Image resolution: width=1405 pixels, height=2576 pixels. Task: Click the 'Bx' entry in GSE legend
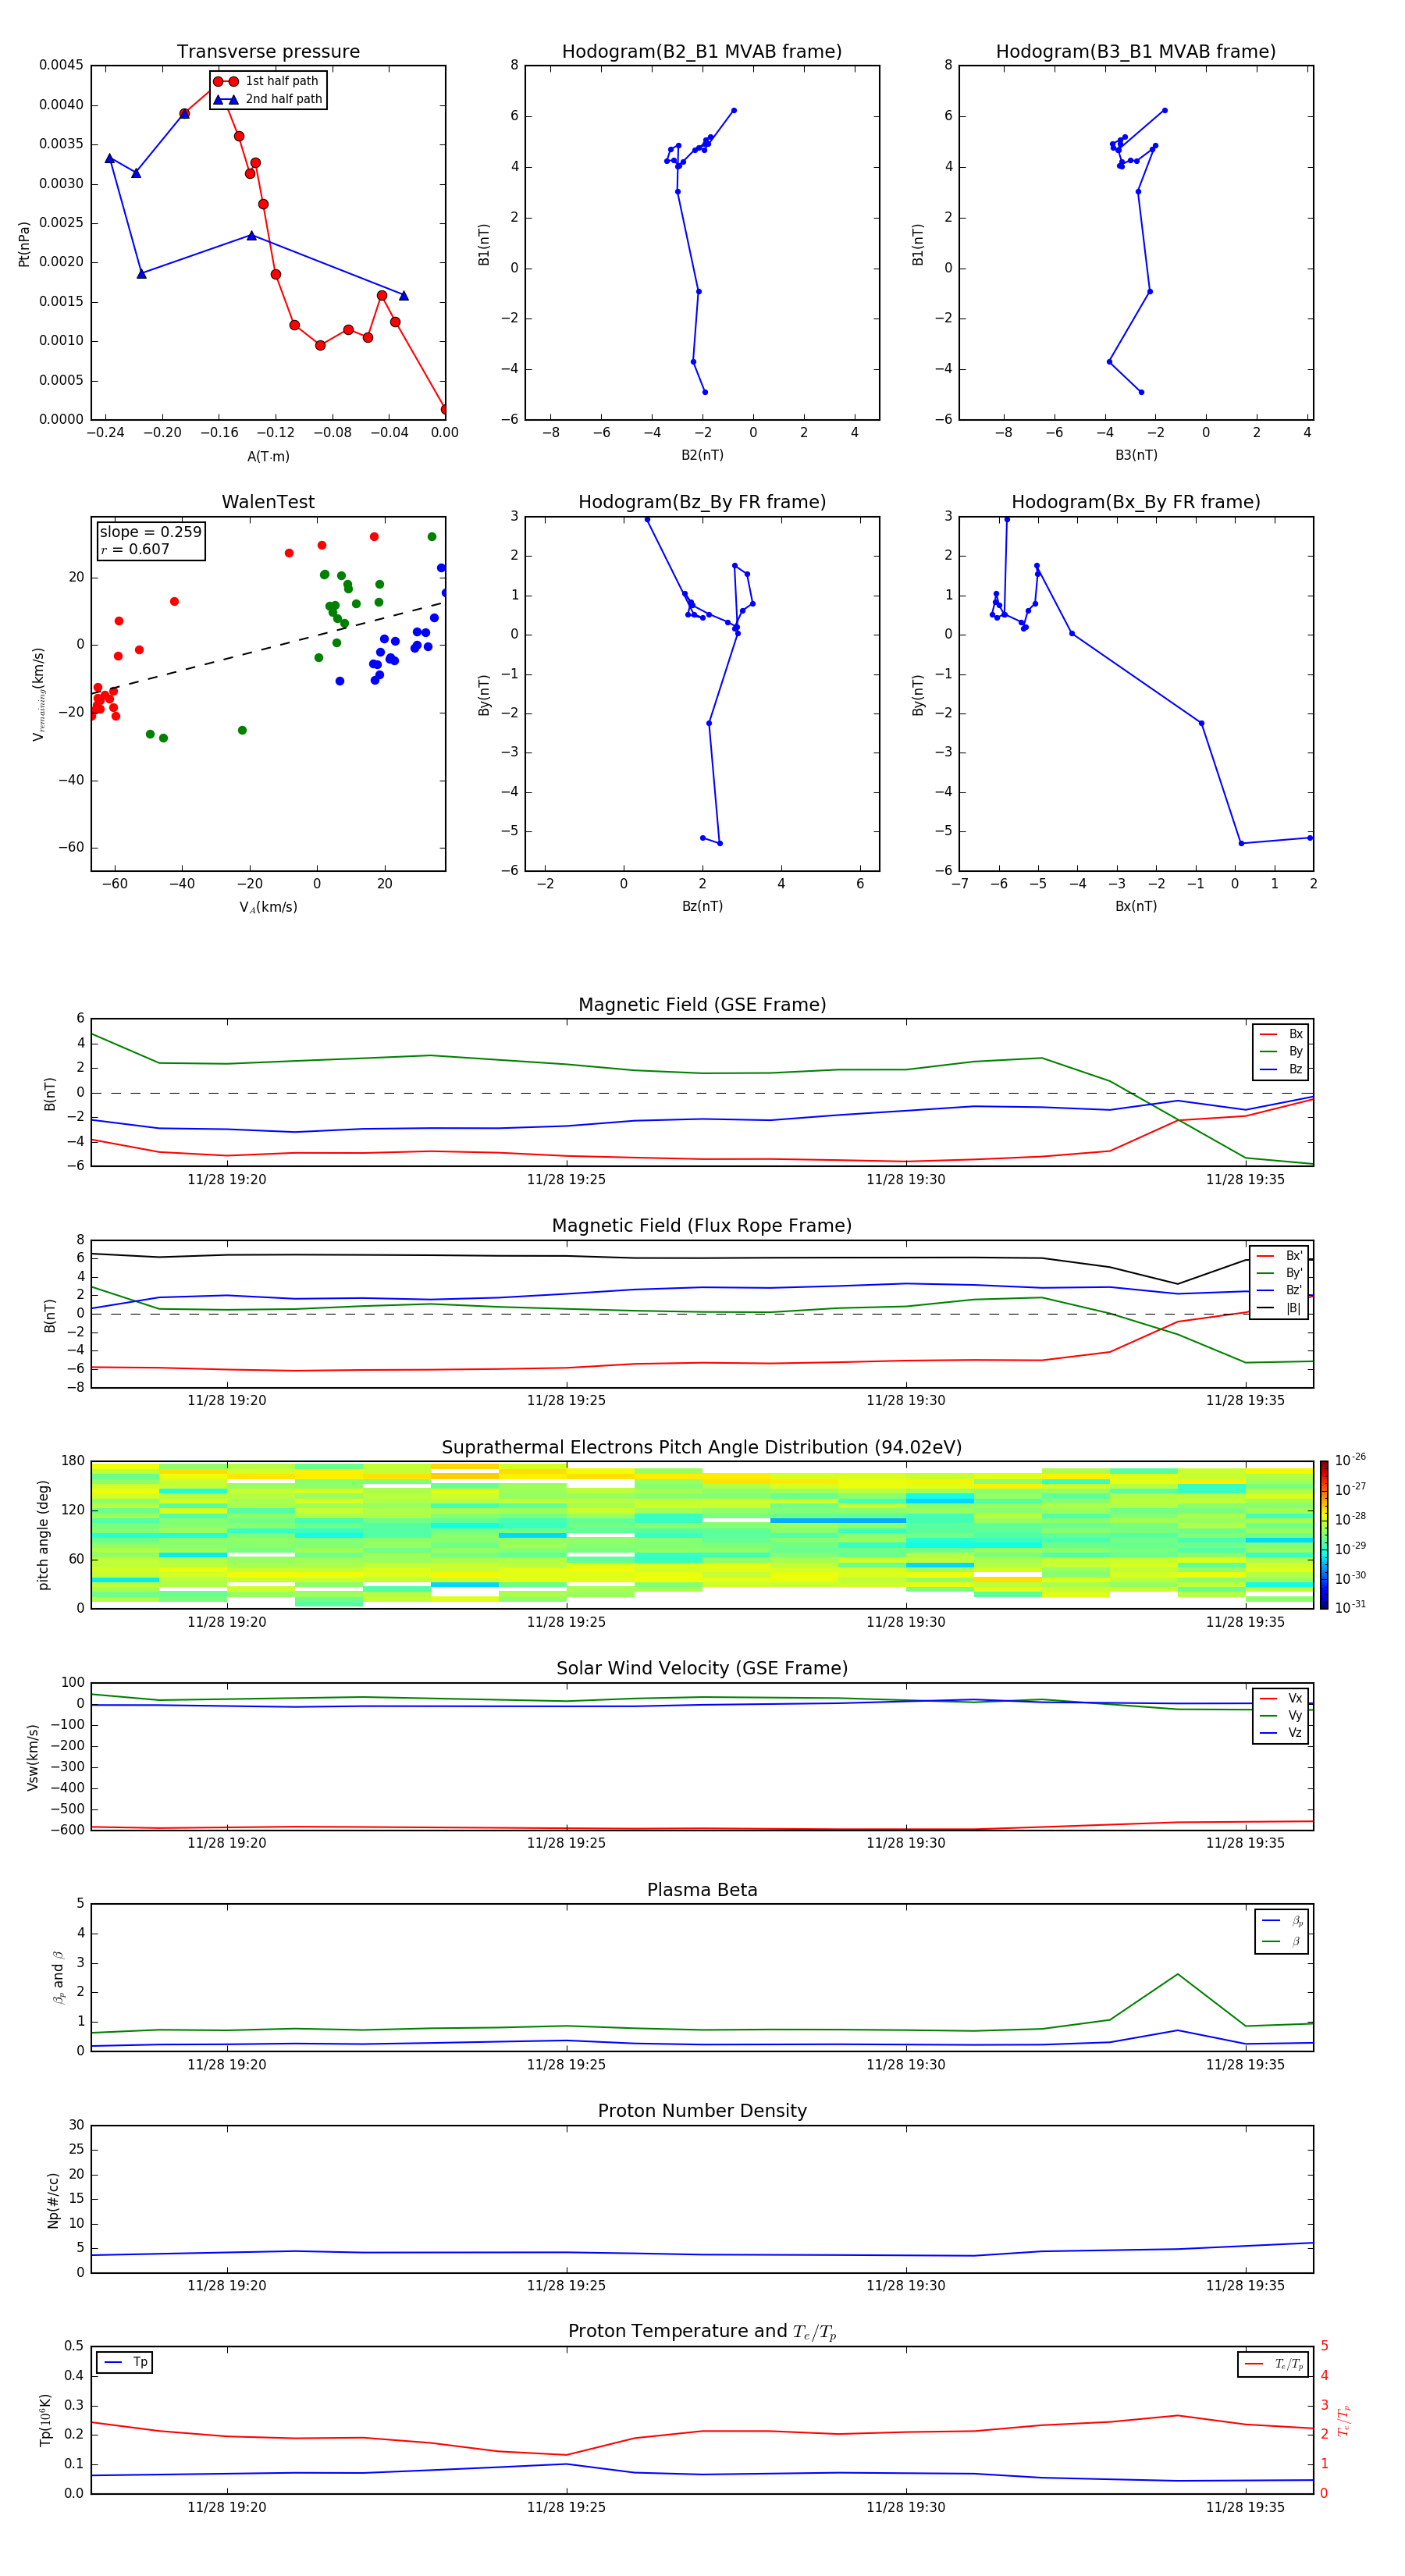(1282, 1034)
